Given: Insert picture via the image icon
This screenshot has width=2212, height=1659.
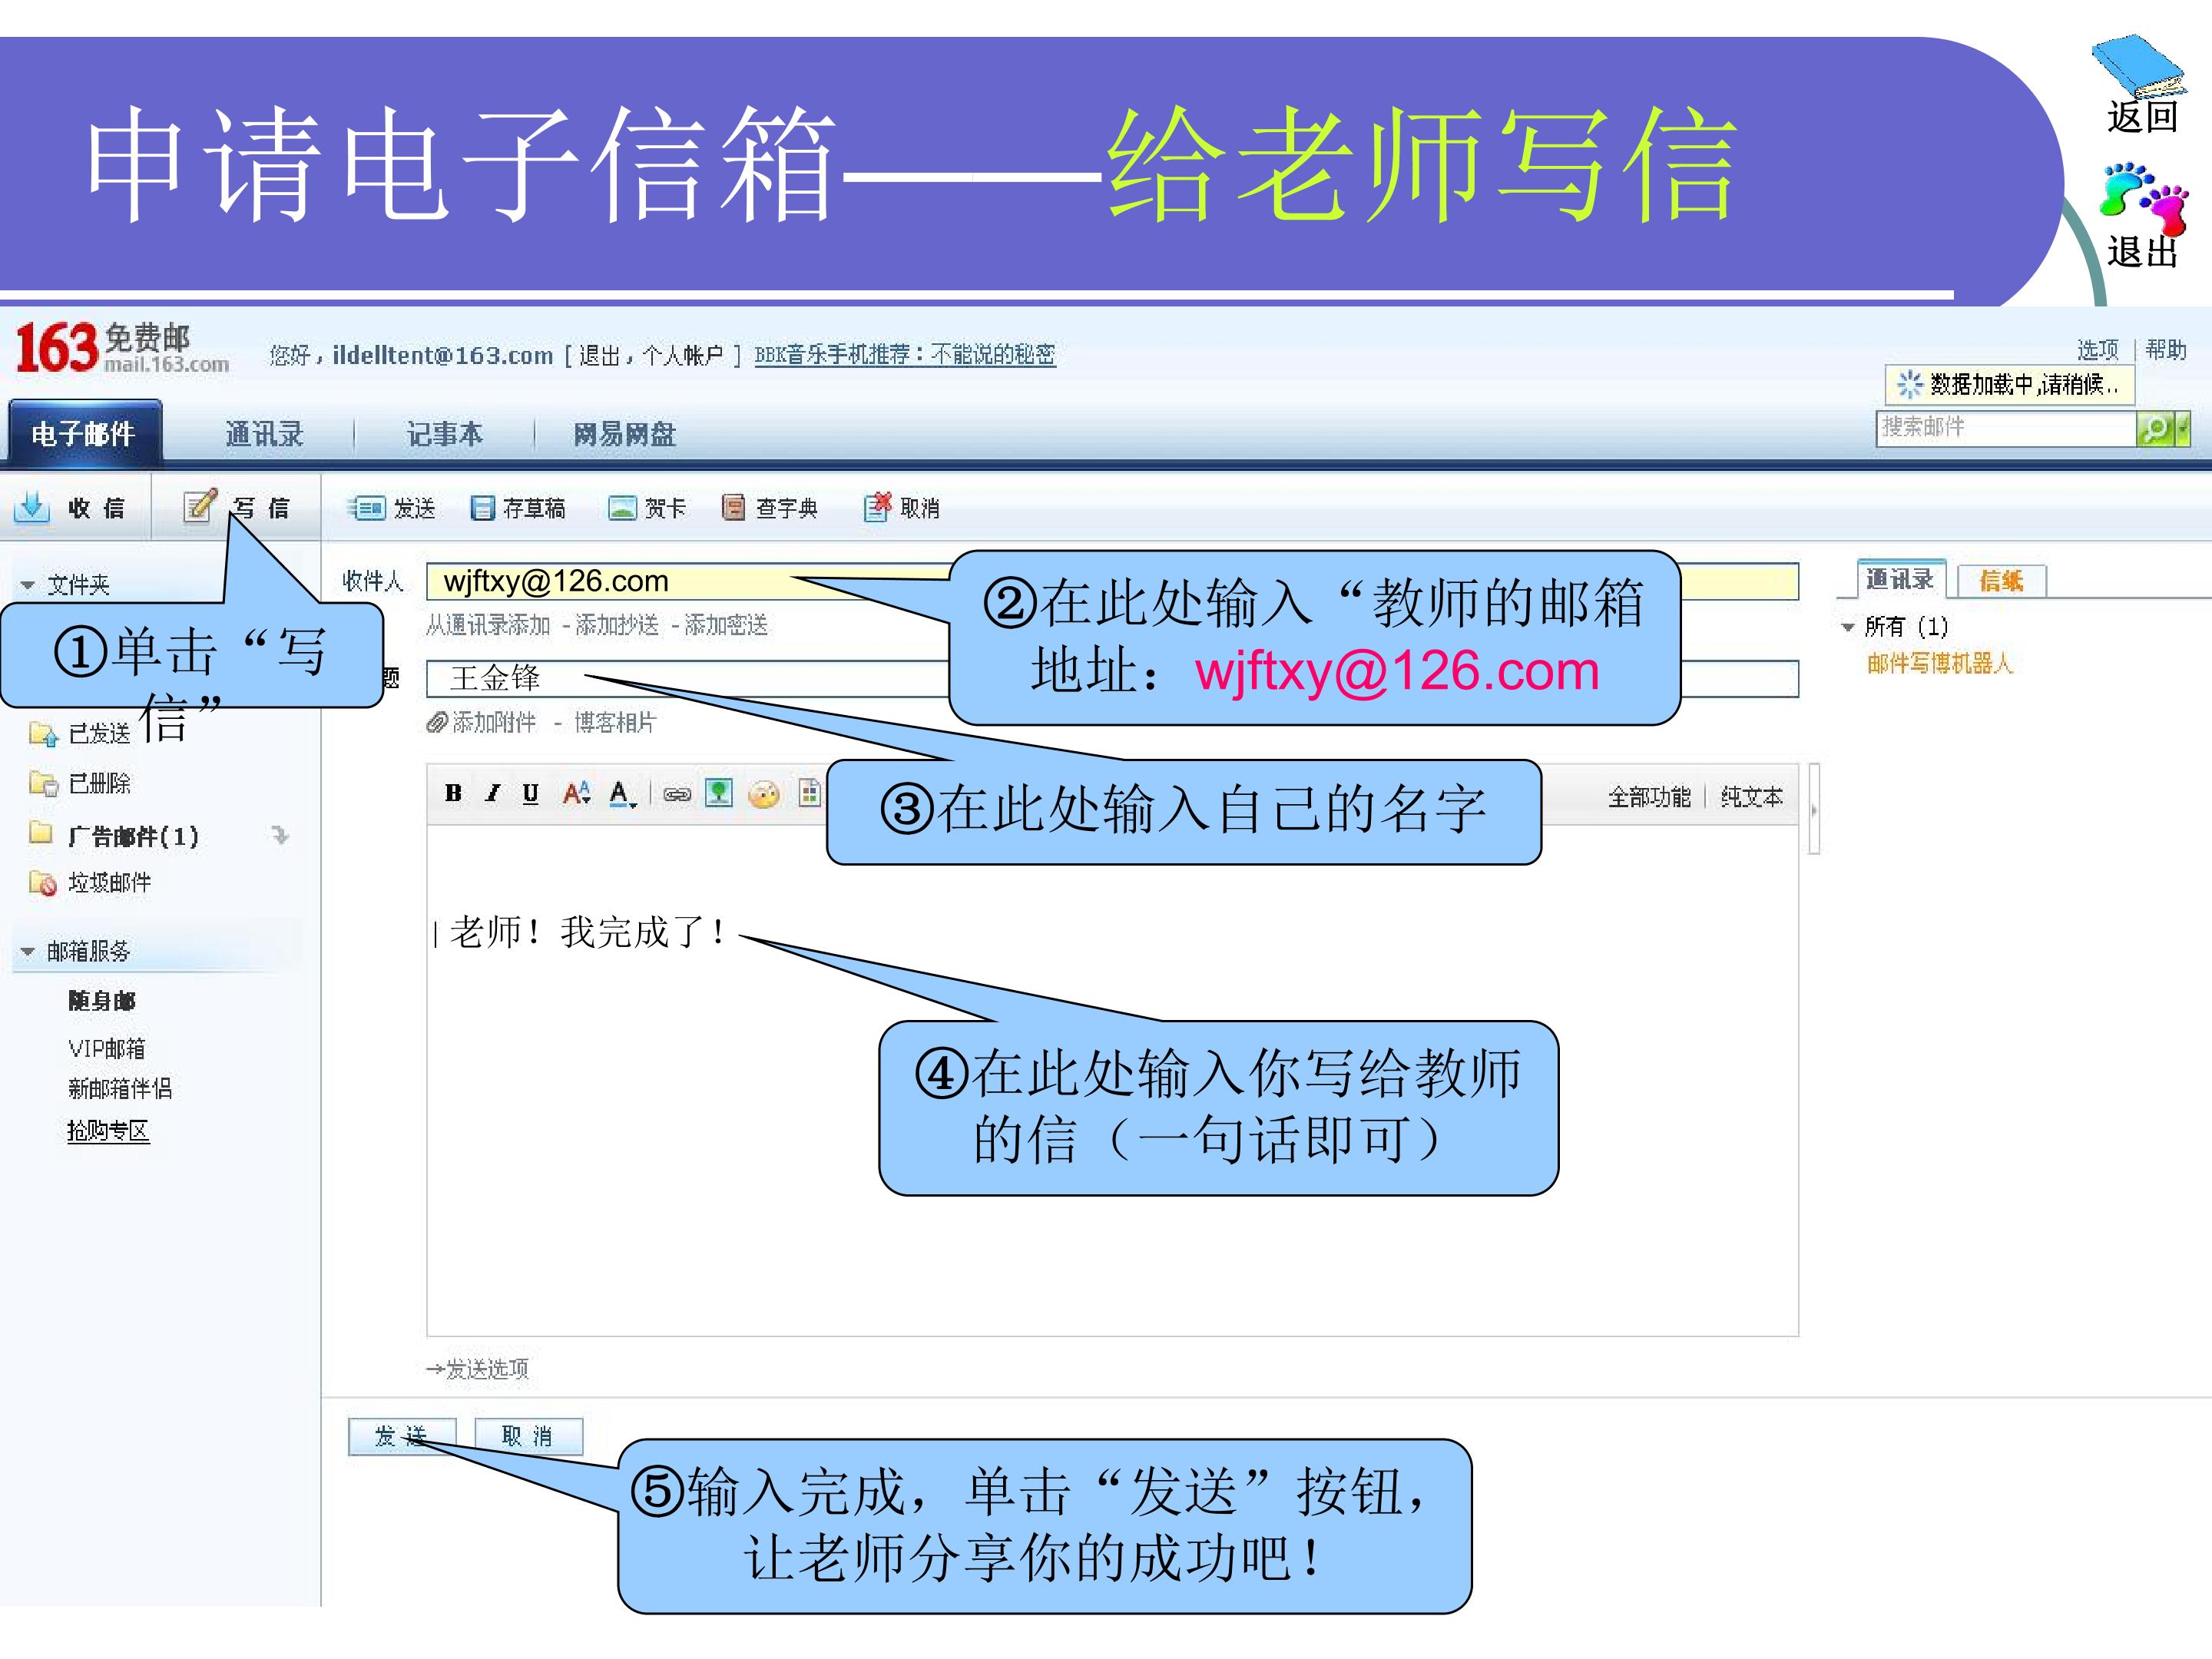Looking at the screenshot, I should pyautogui.click(x=718, y=793).
